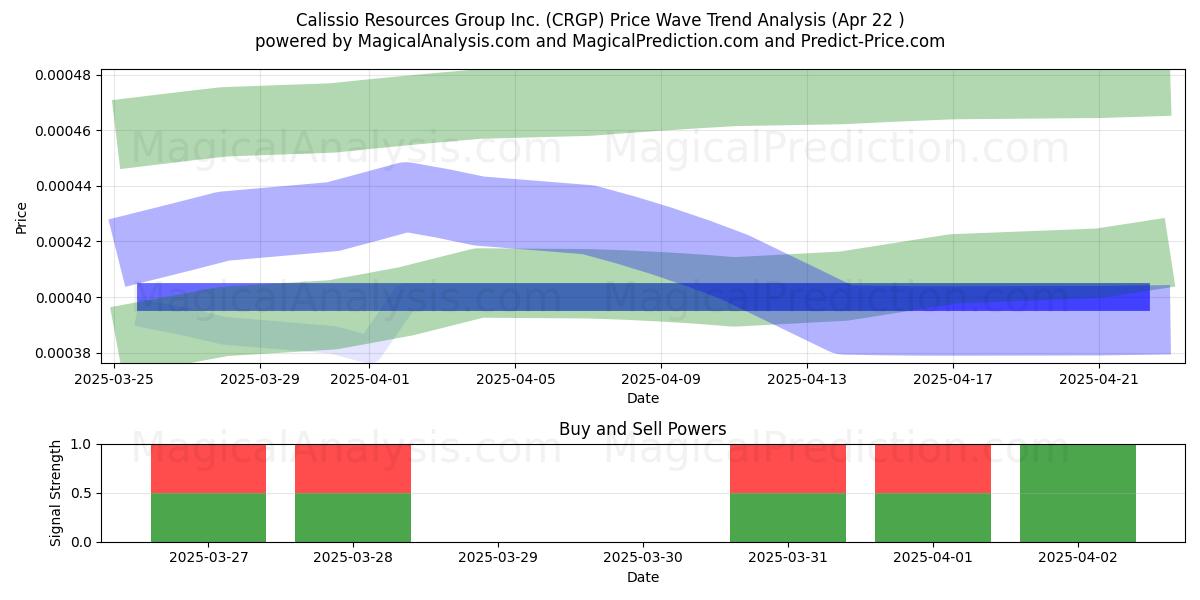Click the 2025-04-09 date tick label
This screenshot has height=600, width=1200.
click(662, 379)
